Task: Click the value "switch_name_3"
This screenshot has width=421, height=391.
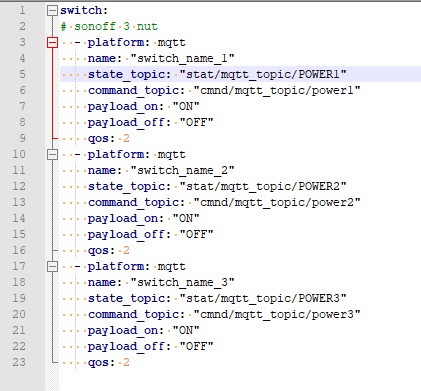Action: point(182,283)
